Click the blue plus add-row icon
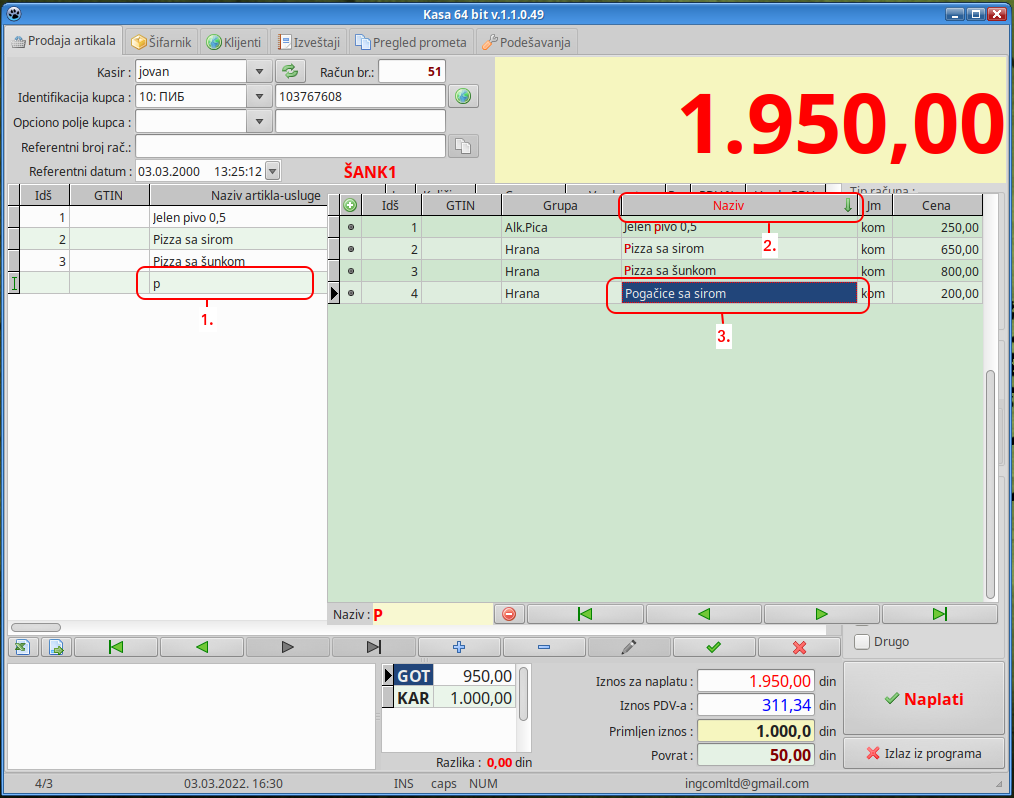The width and height of the screenshot is (1014, 798). click(x=459, y=647)
